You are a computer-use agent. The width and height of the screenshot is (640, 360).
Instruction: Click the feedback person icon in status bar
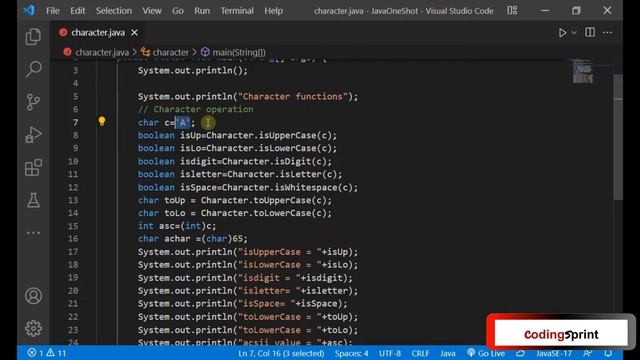point(587,353)
